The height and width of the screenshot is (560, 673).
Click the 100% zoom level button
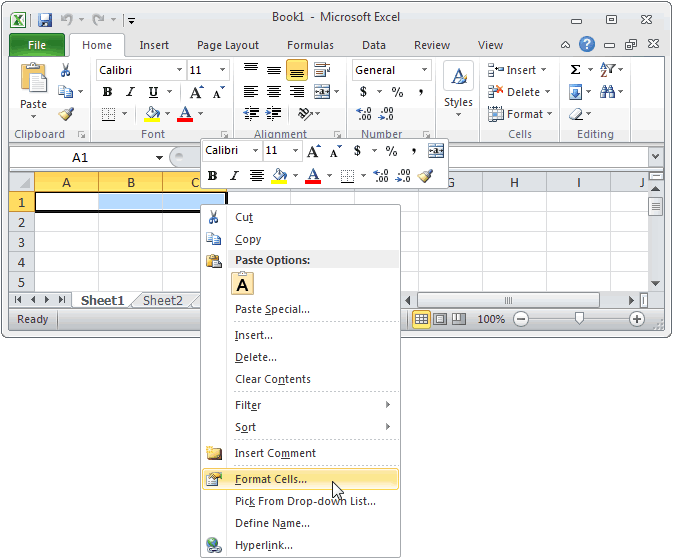[491, 319]
